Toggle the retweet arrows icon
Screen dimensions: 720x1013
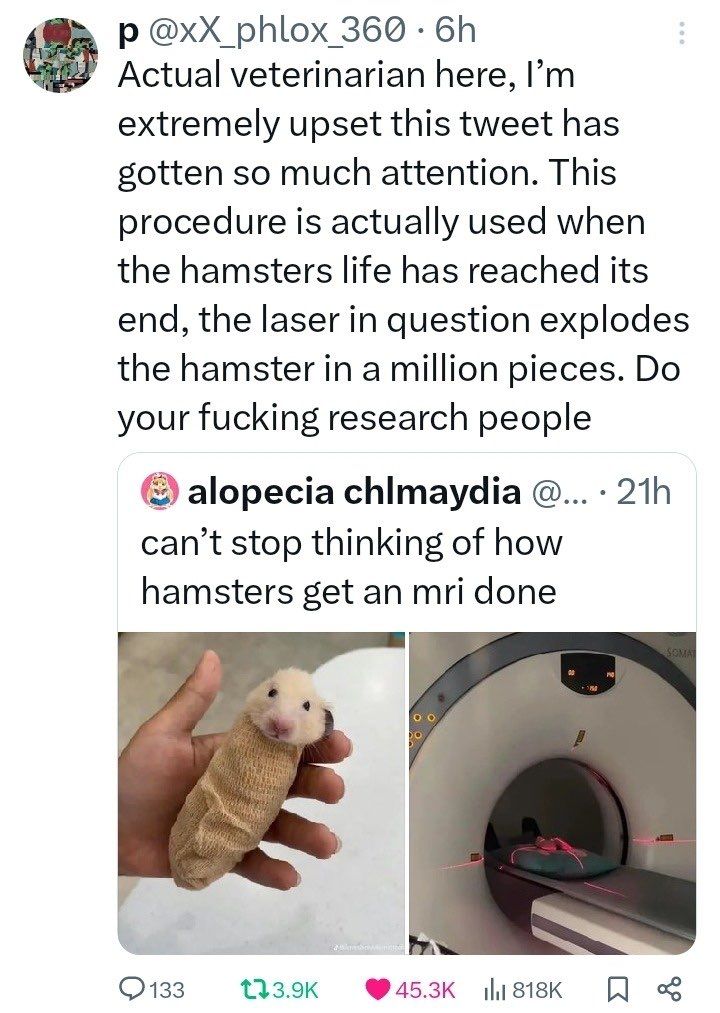253,989
